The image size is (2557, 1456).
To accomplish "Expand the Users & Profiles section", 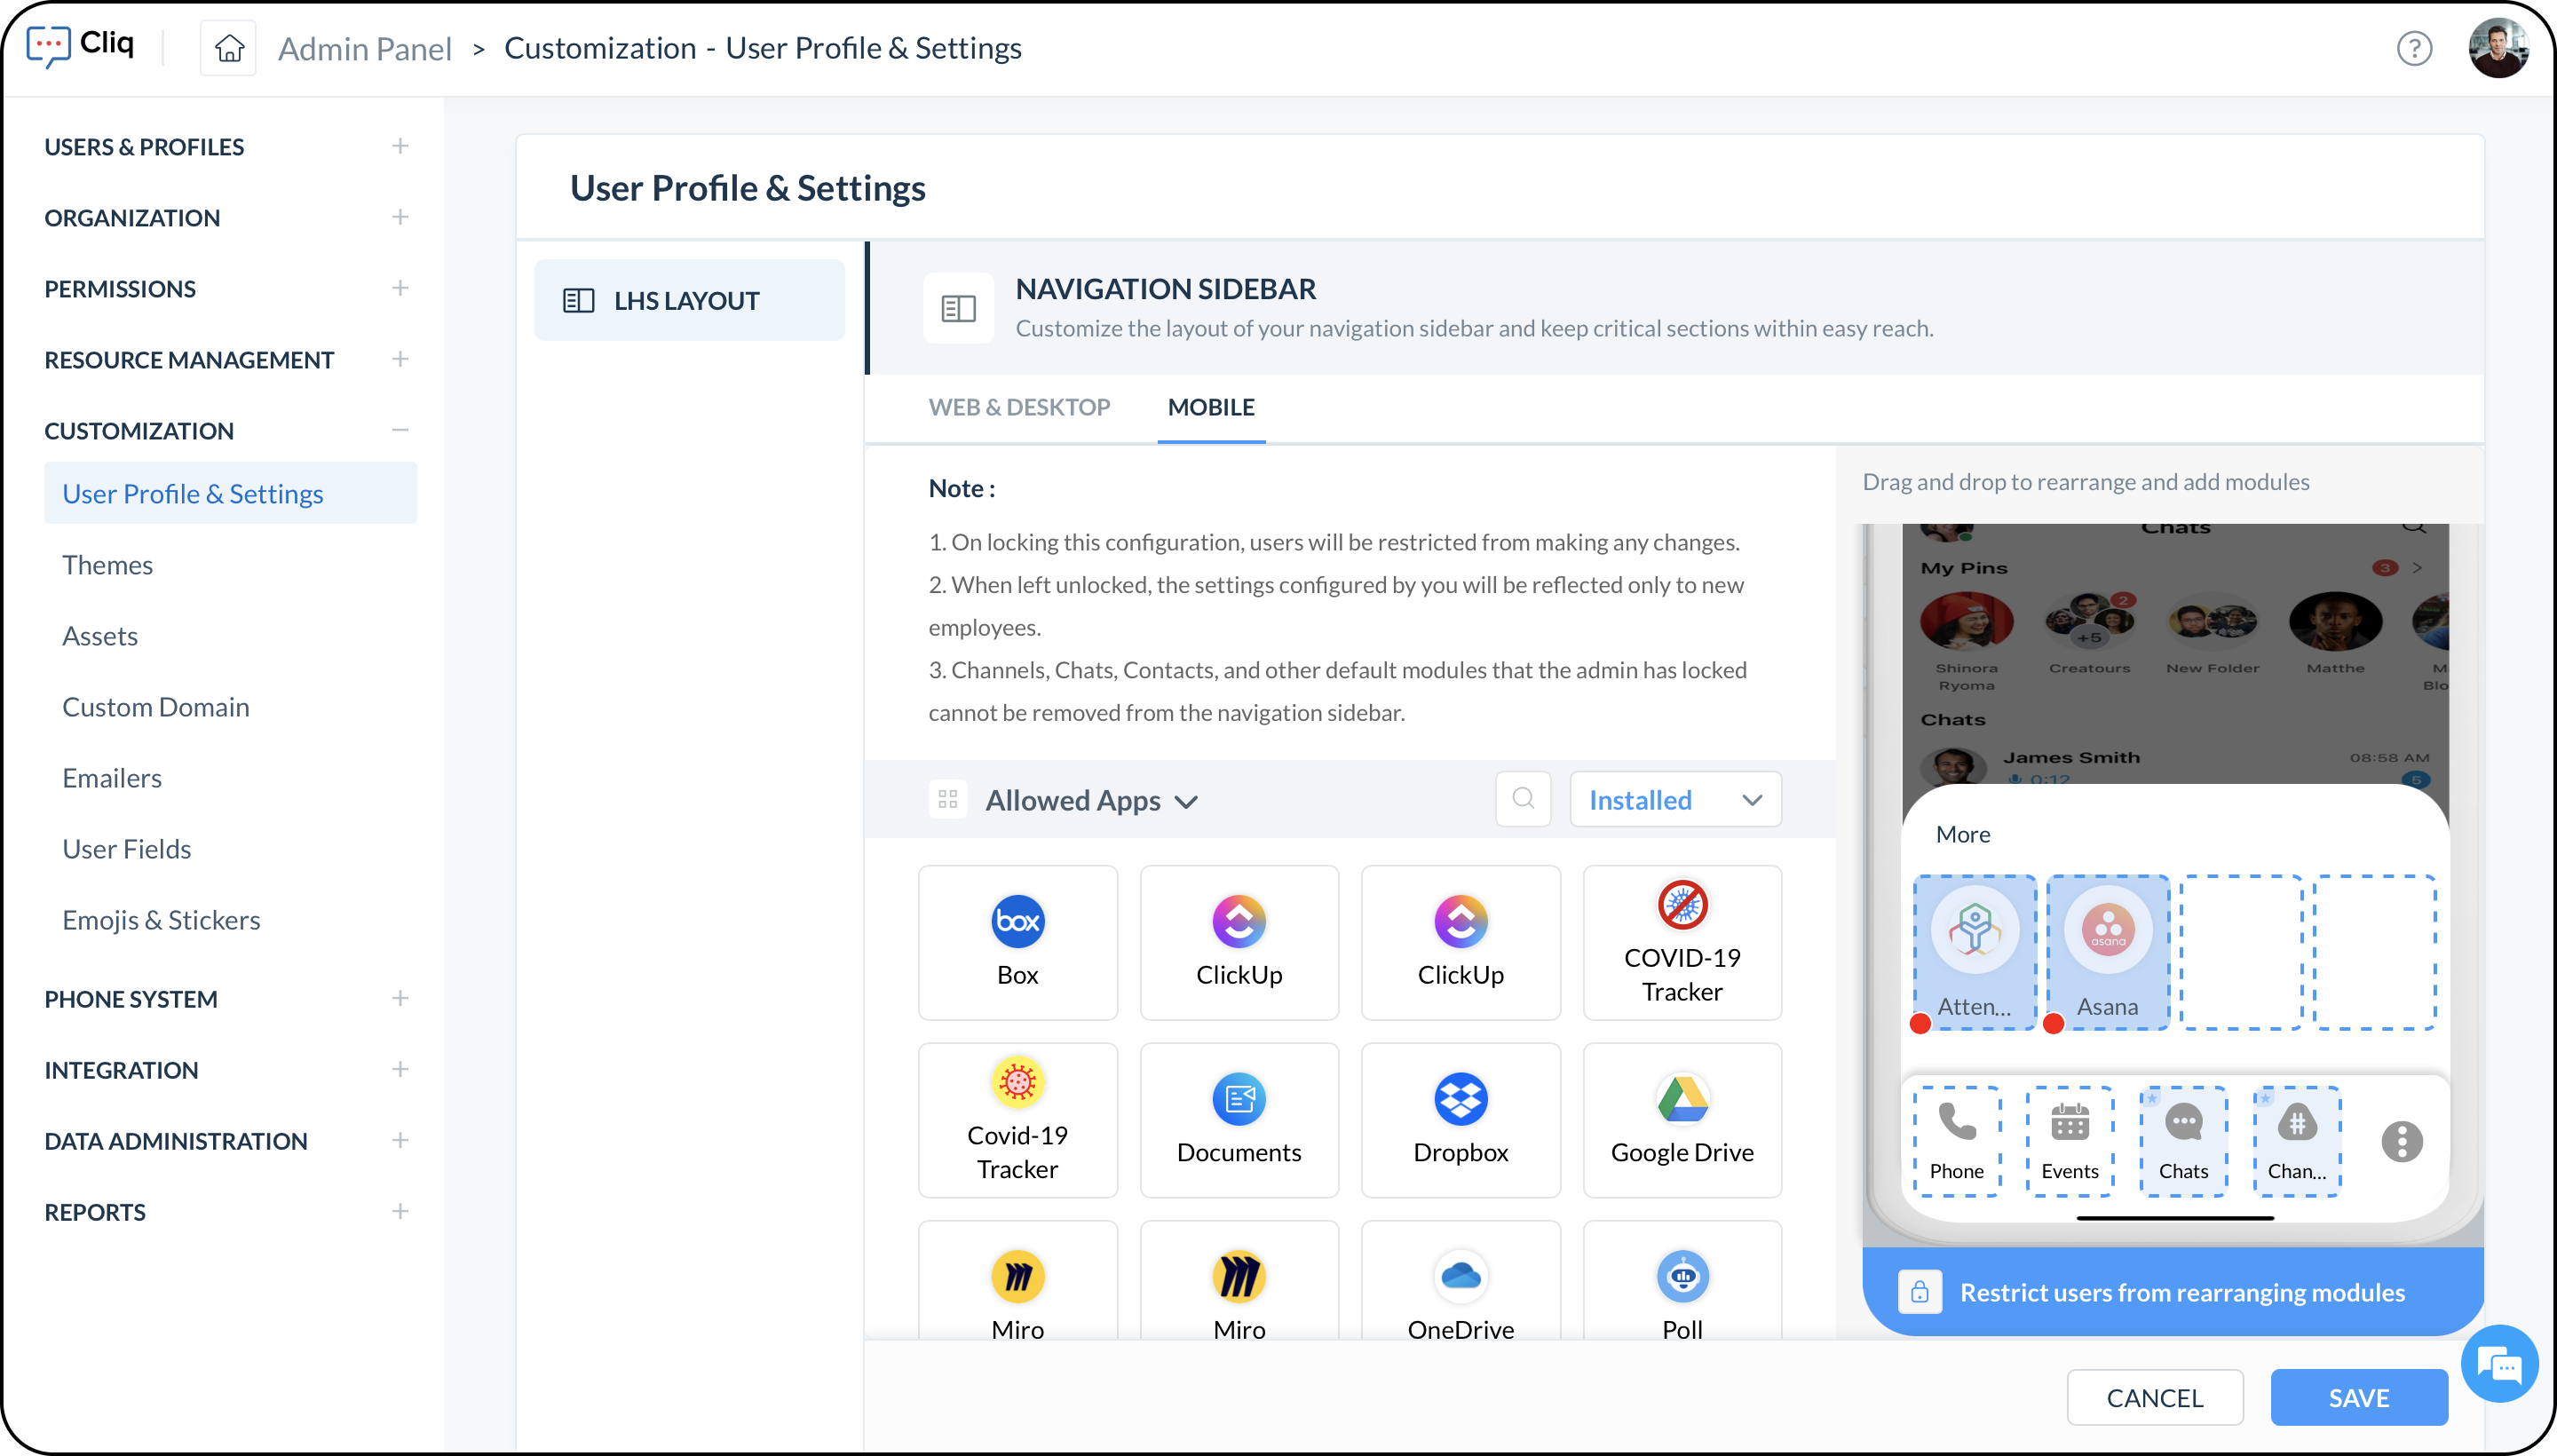I will pos(400,146).
